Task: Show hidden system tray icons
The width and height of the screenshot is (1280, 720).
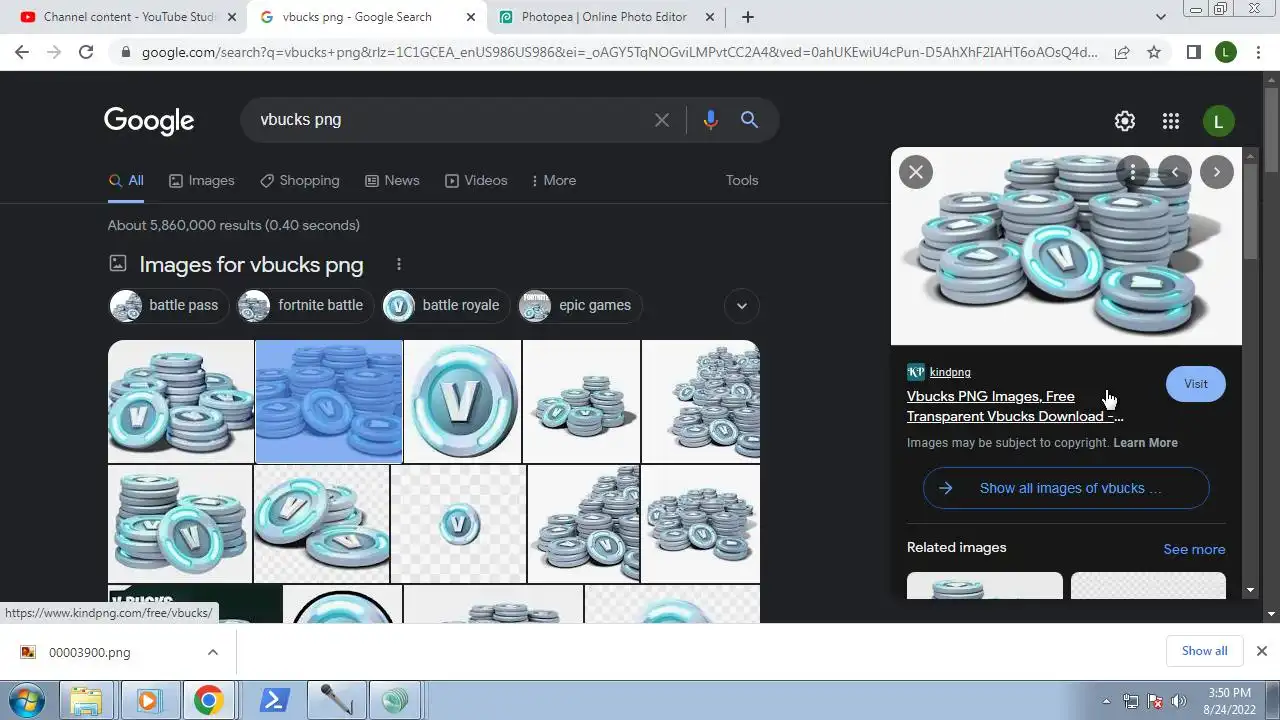Action: pyautogui.click(x=1106, y=701)
